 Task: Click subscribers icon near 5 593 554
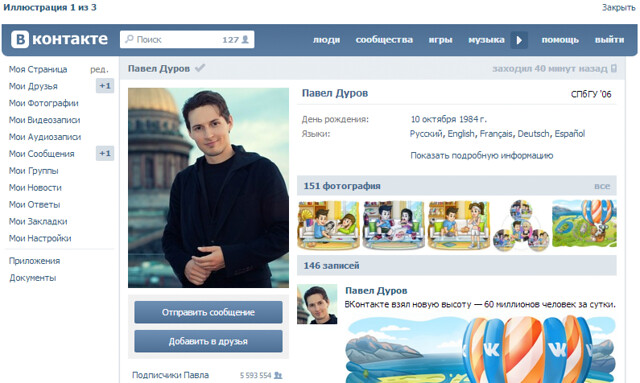coord(278,375)
